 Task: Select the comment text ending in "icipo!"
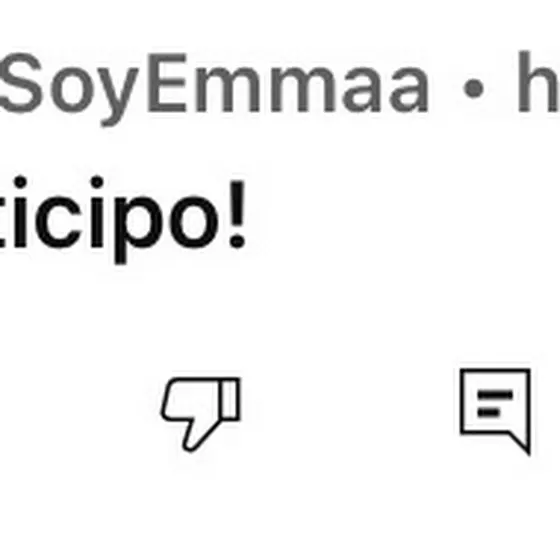point(123,220)
